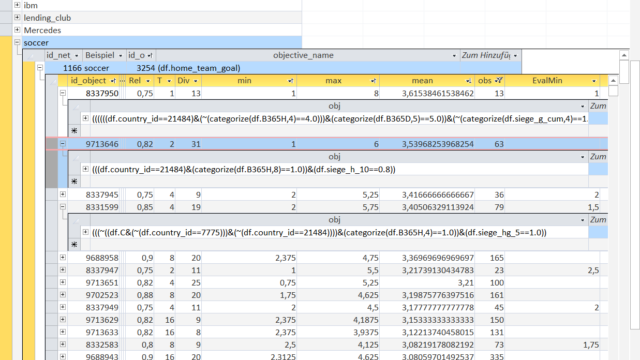
Task: Expand the lending_club row
Action: 17,18
